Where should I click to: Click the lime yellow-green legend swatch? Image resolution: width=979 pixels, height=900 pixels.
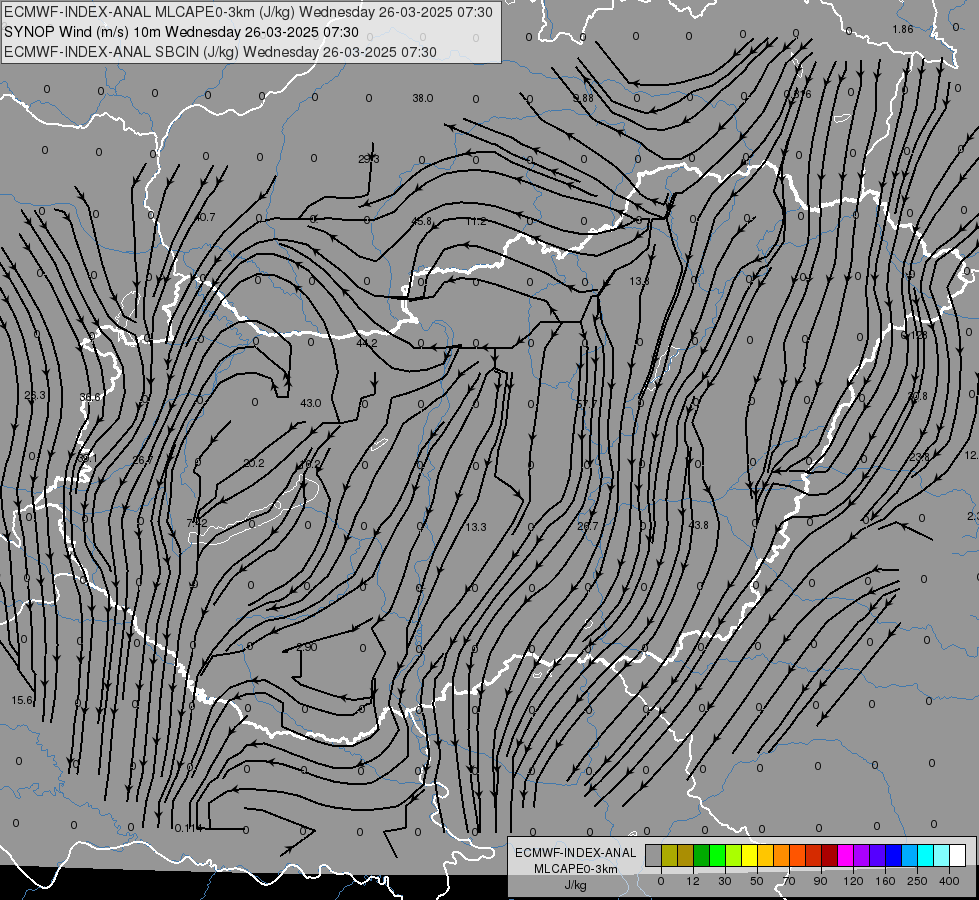pos(734,855)
